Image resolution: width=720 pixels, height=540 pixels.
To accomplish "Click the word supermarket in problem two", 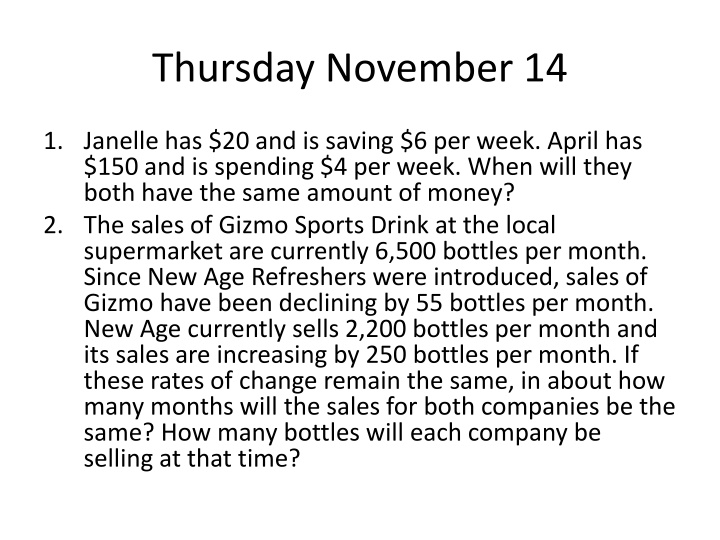I will [153, 252].
